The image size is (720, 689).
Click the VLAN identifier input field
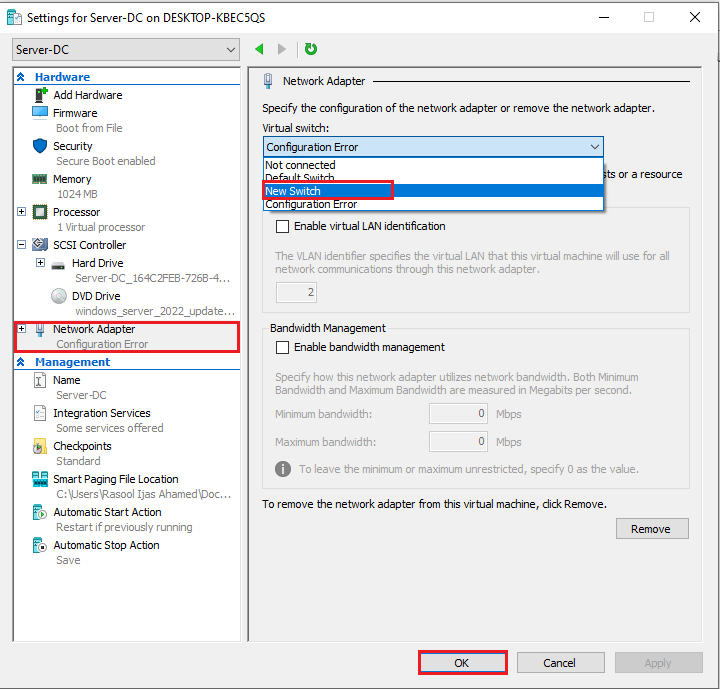(x=296, y=292)
